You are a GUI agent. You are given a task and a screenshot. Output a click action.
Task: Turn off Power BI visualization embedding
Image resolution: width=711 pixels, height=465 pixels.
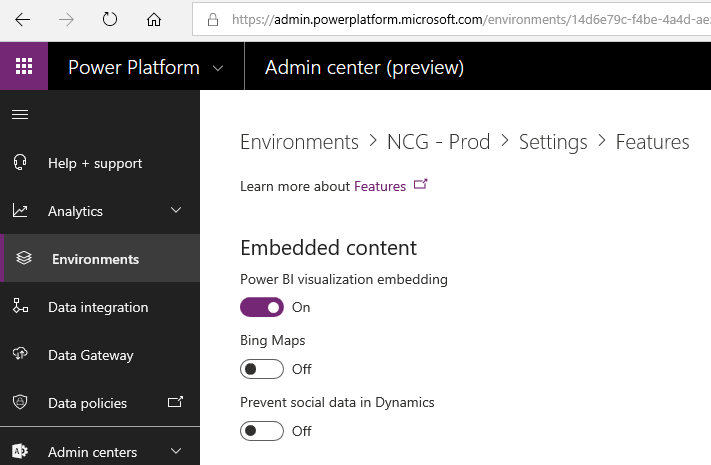262,307
